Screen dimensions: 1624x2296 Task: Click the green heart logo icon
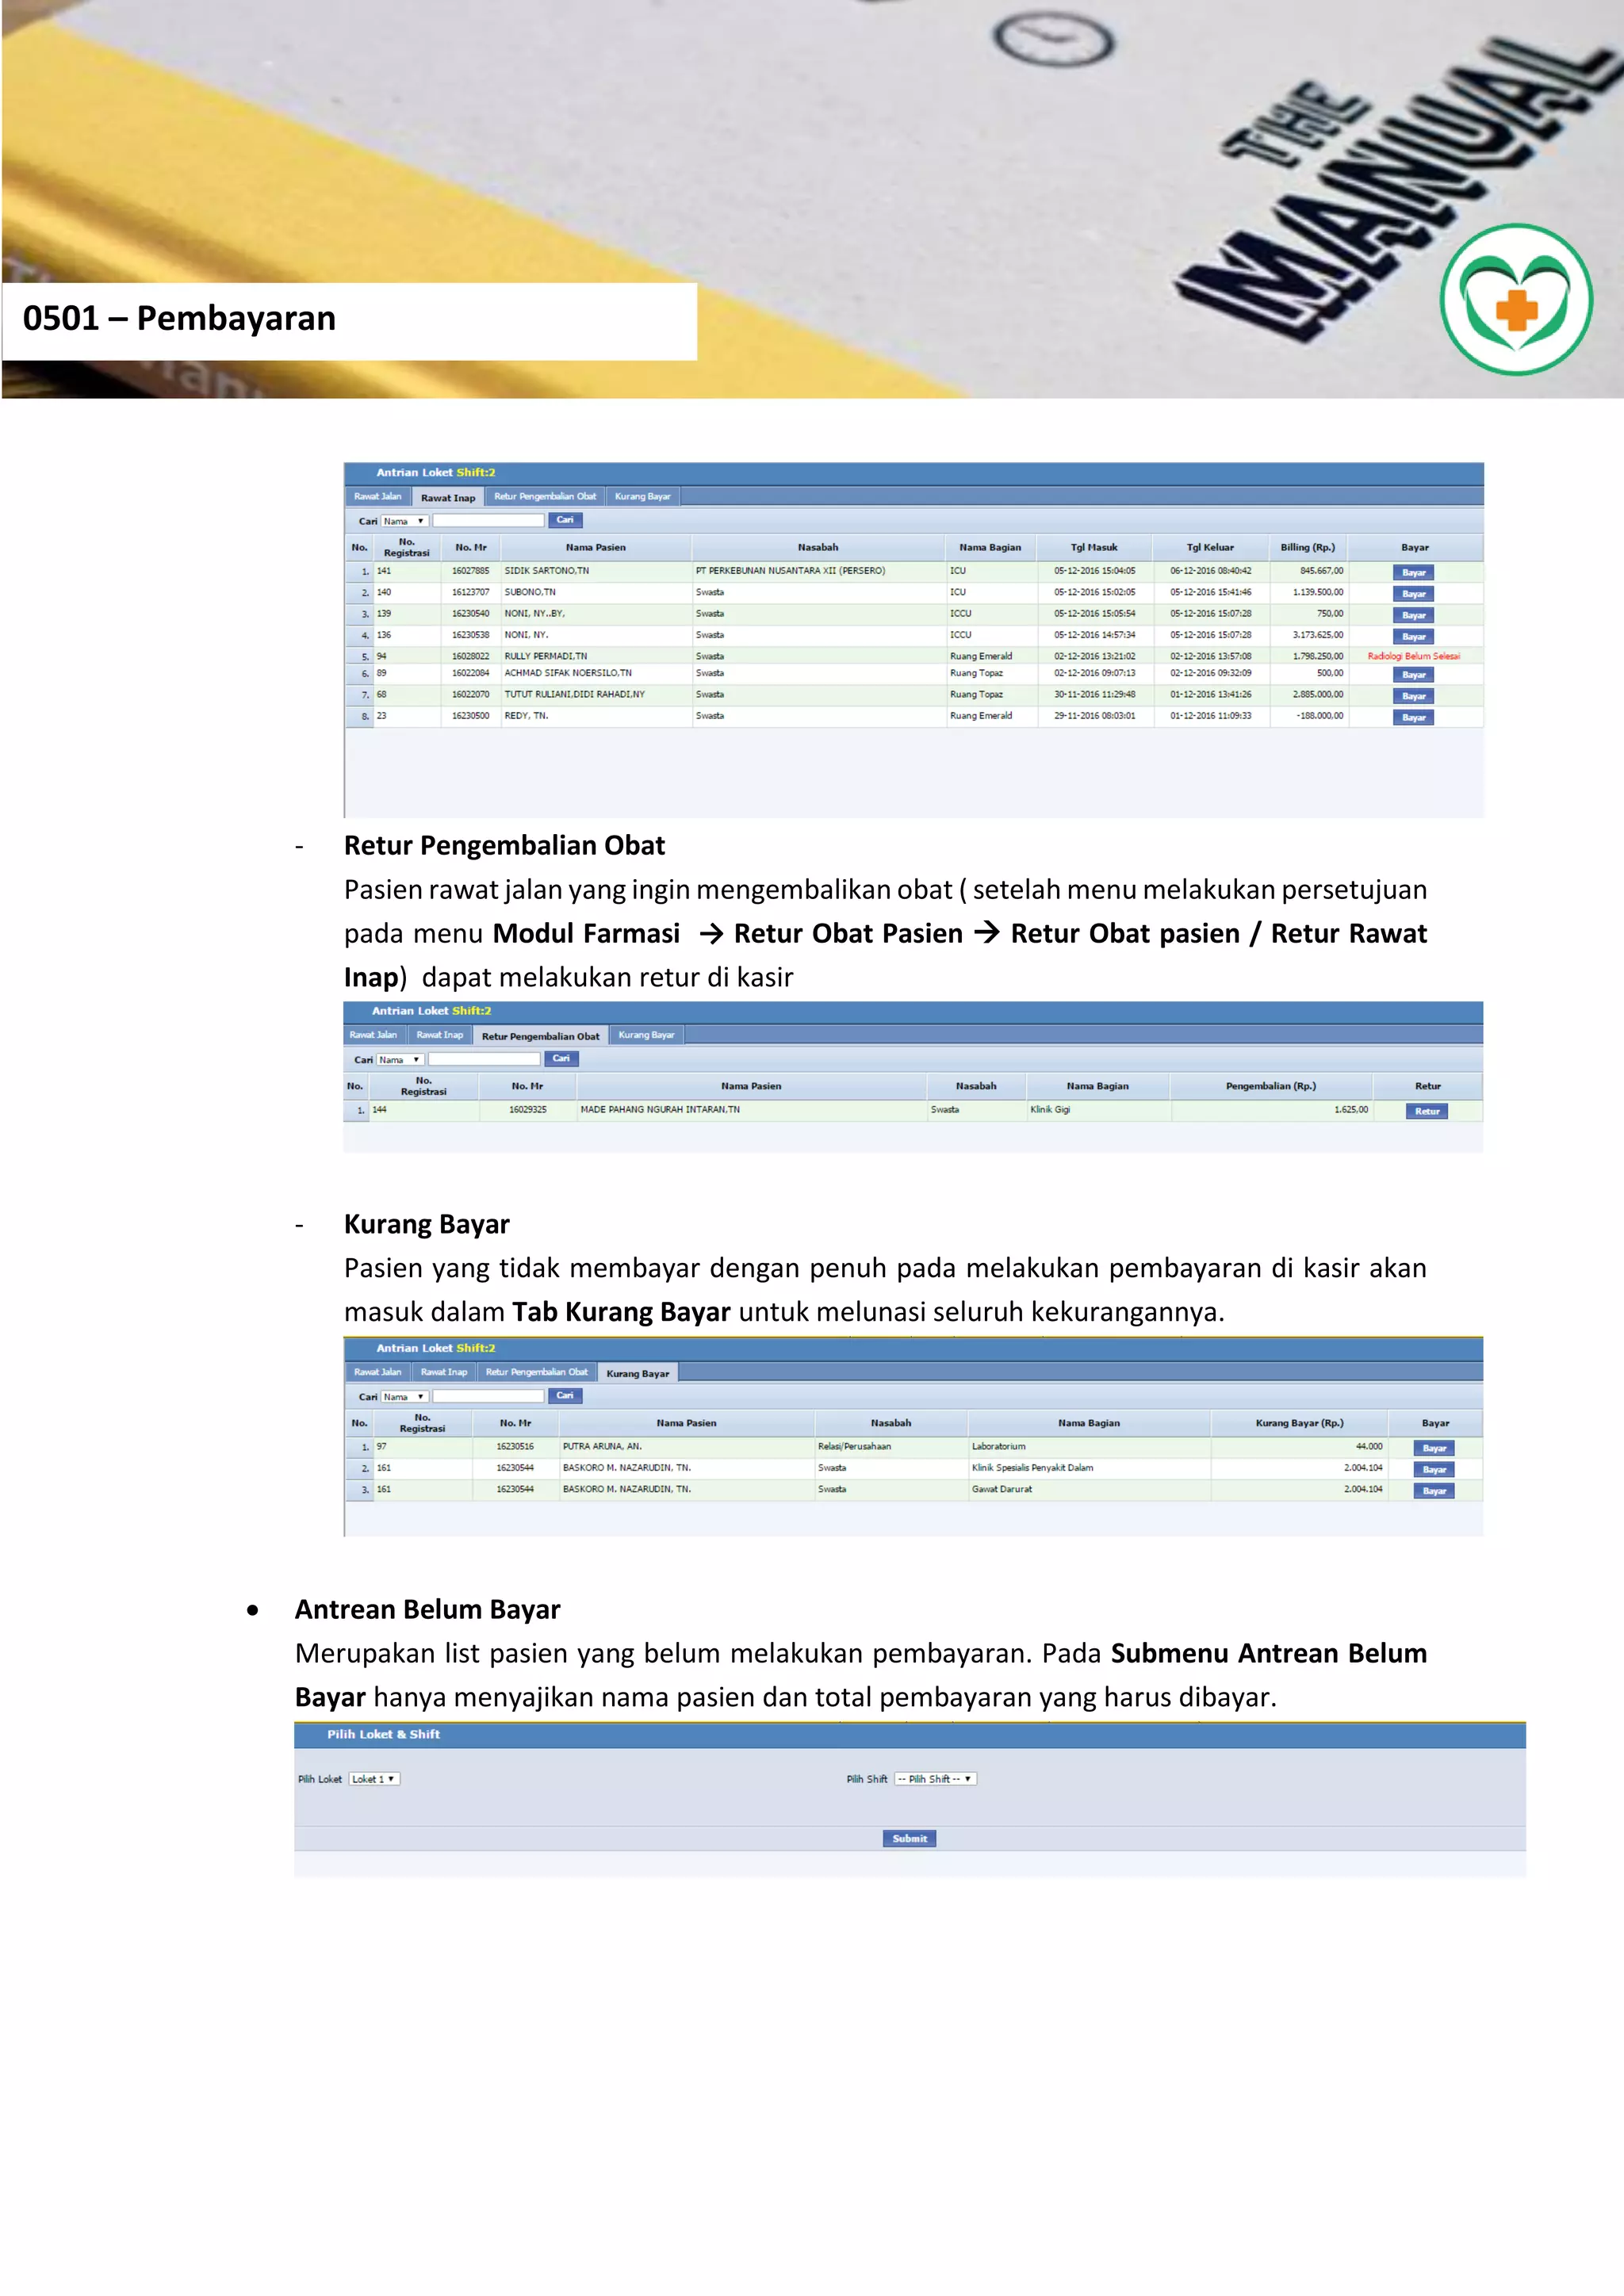(x=1516, y=300)
